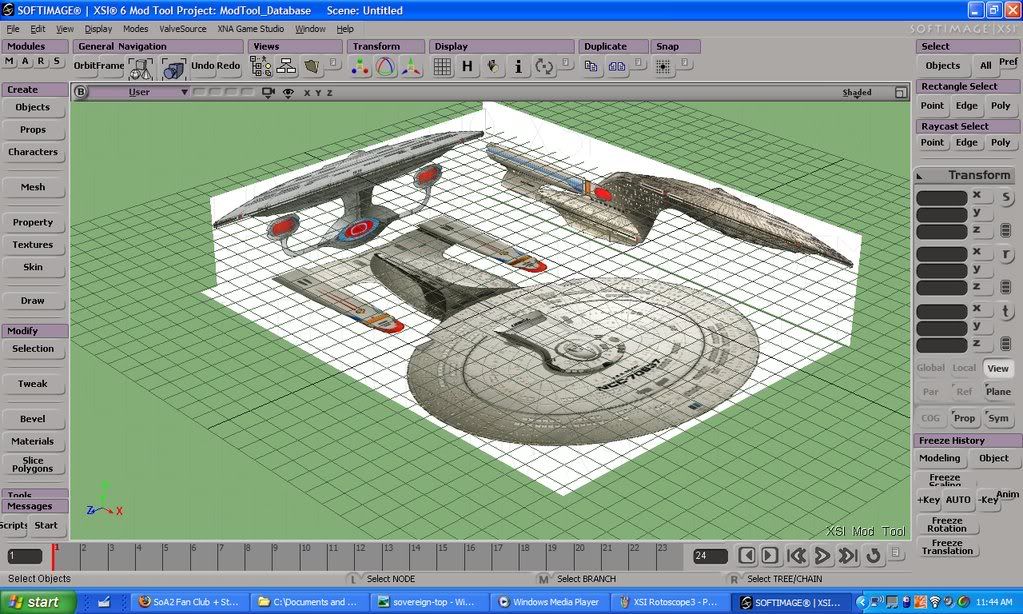Viewport: 1023px width, 614px height.
Task: Open the options menu beside the loop button
Action: pos(896,553)
